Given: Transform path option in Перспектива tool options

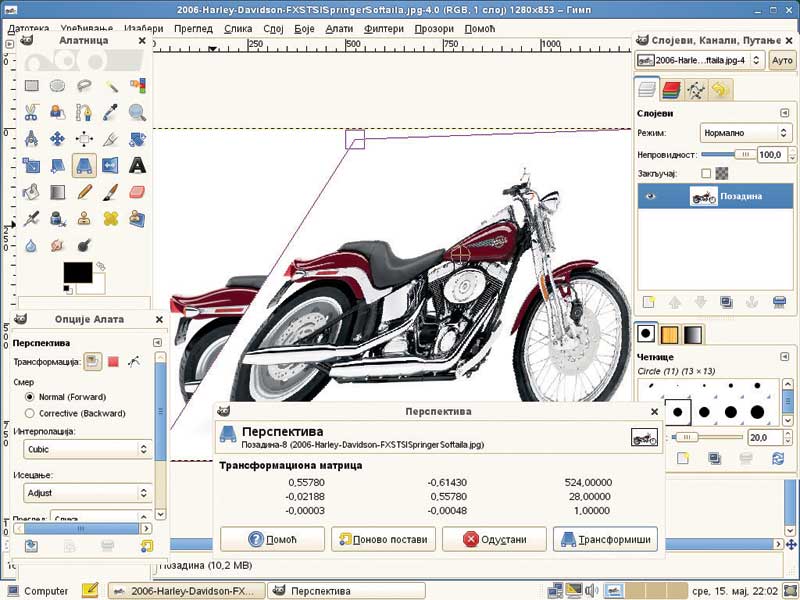Looking at the screenshot, I should pyautogui.click(x=134, y=362).
